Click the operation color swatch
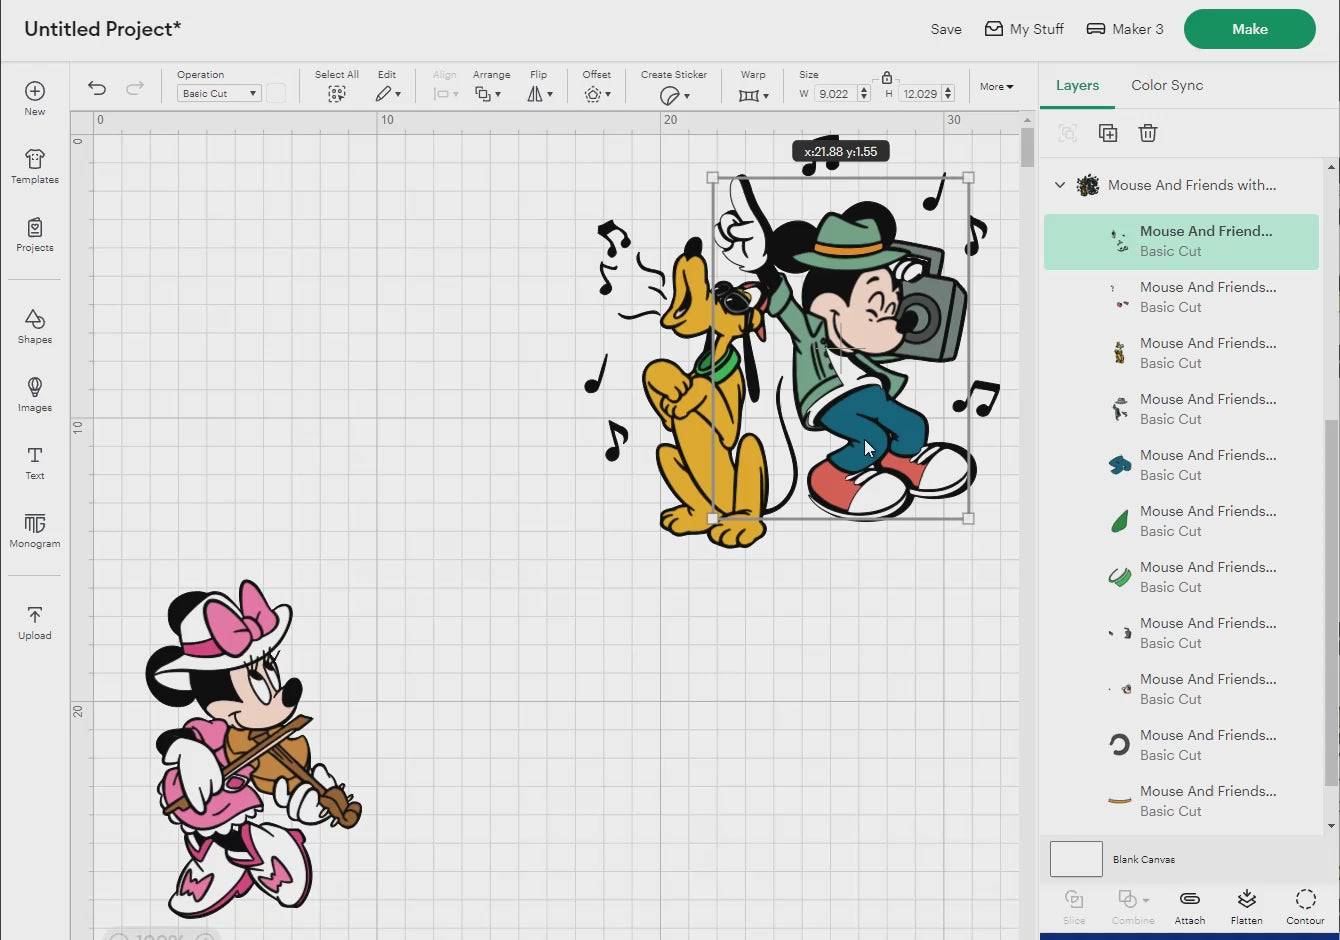 [x=277, y=93]
